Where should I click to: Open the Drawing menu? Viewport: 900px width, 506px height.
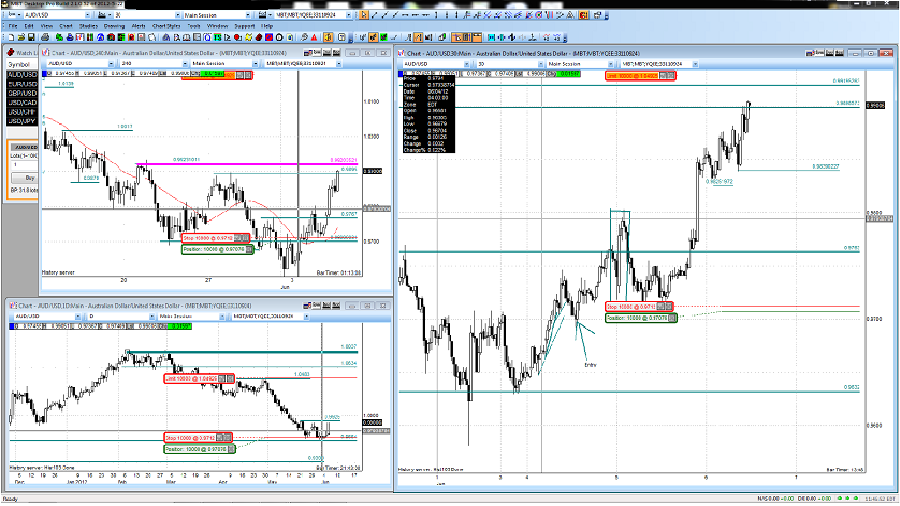113,25
